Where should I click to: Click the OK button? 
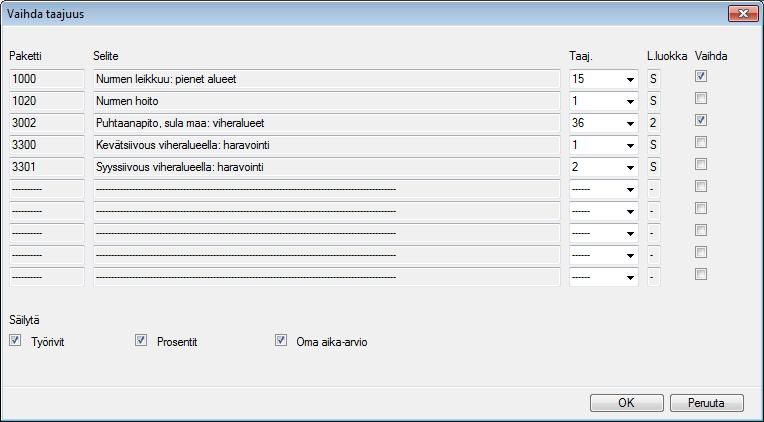click(x=627, y=403)
